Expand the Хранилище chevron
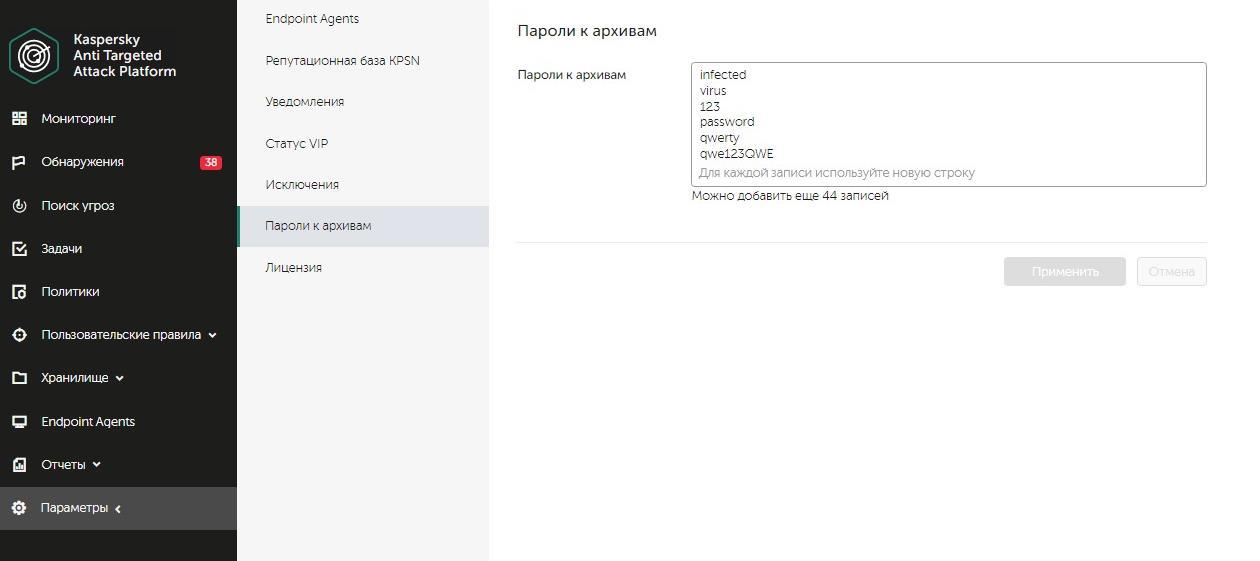Image resolution: width=1260 pixels, height=561 pixels. pos(120,379)
